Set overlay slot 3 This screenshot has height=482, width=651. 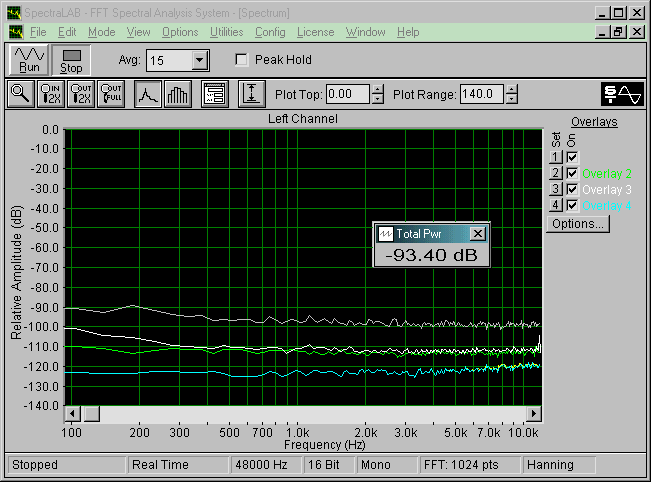pyautogui.click(x=556, y=189)
